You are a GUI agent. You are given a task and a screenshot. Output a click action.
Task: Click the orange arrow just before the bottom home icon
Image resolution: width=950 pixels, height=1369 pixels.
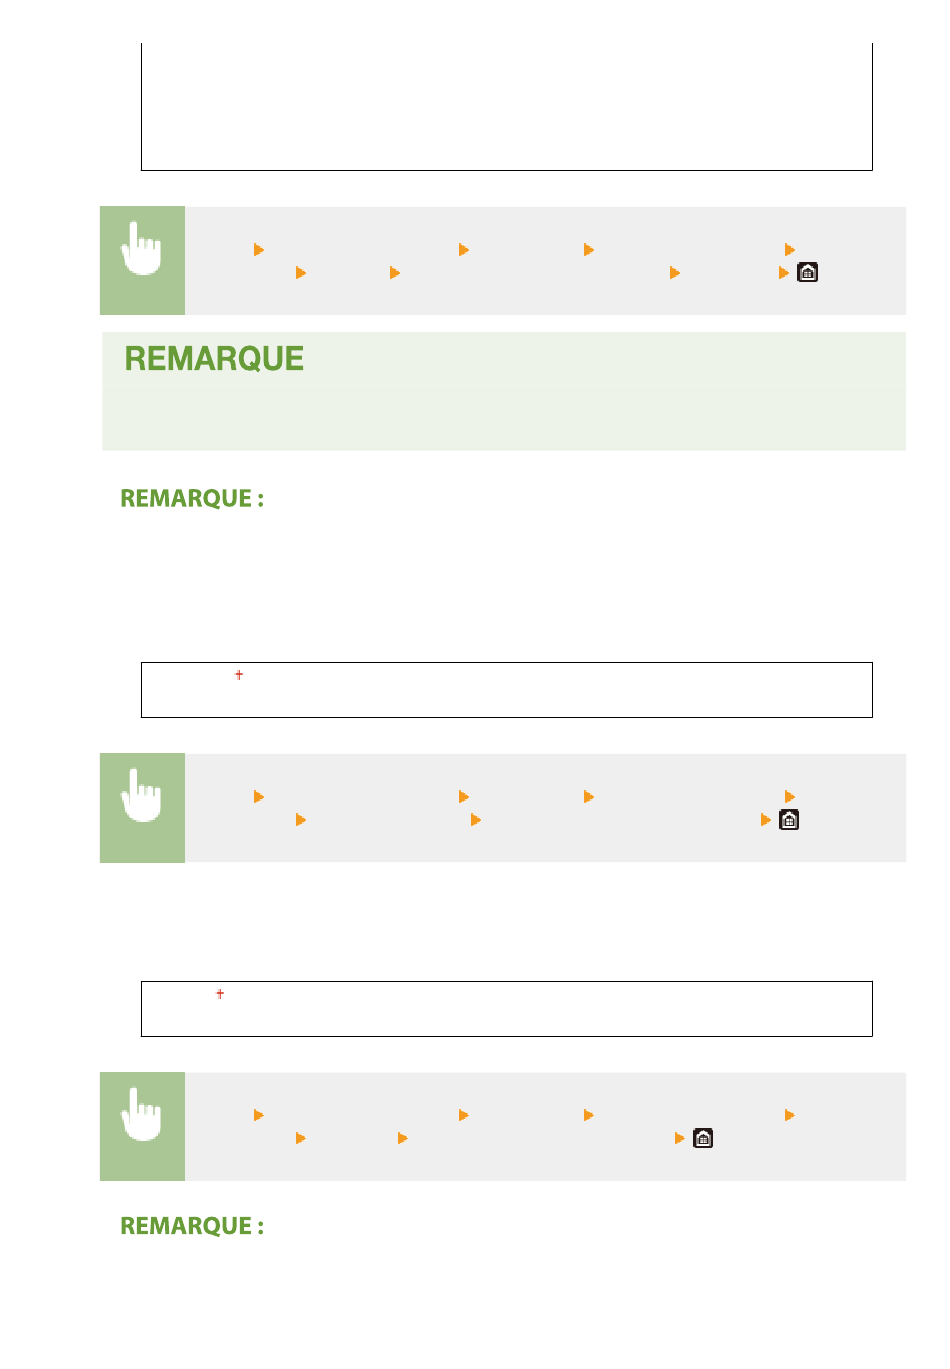[x=680, y=1138]
